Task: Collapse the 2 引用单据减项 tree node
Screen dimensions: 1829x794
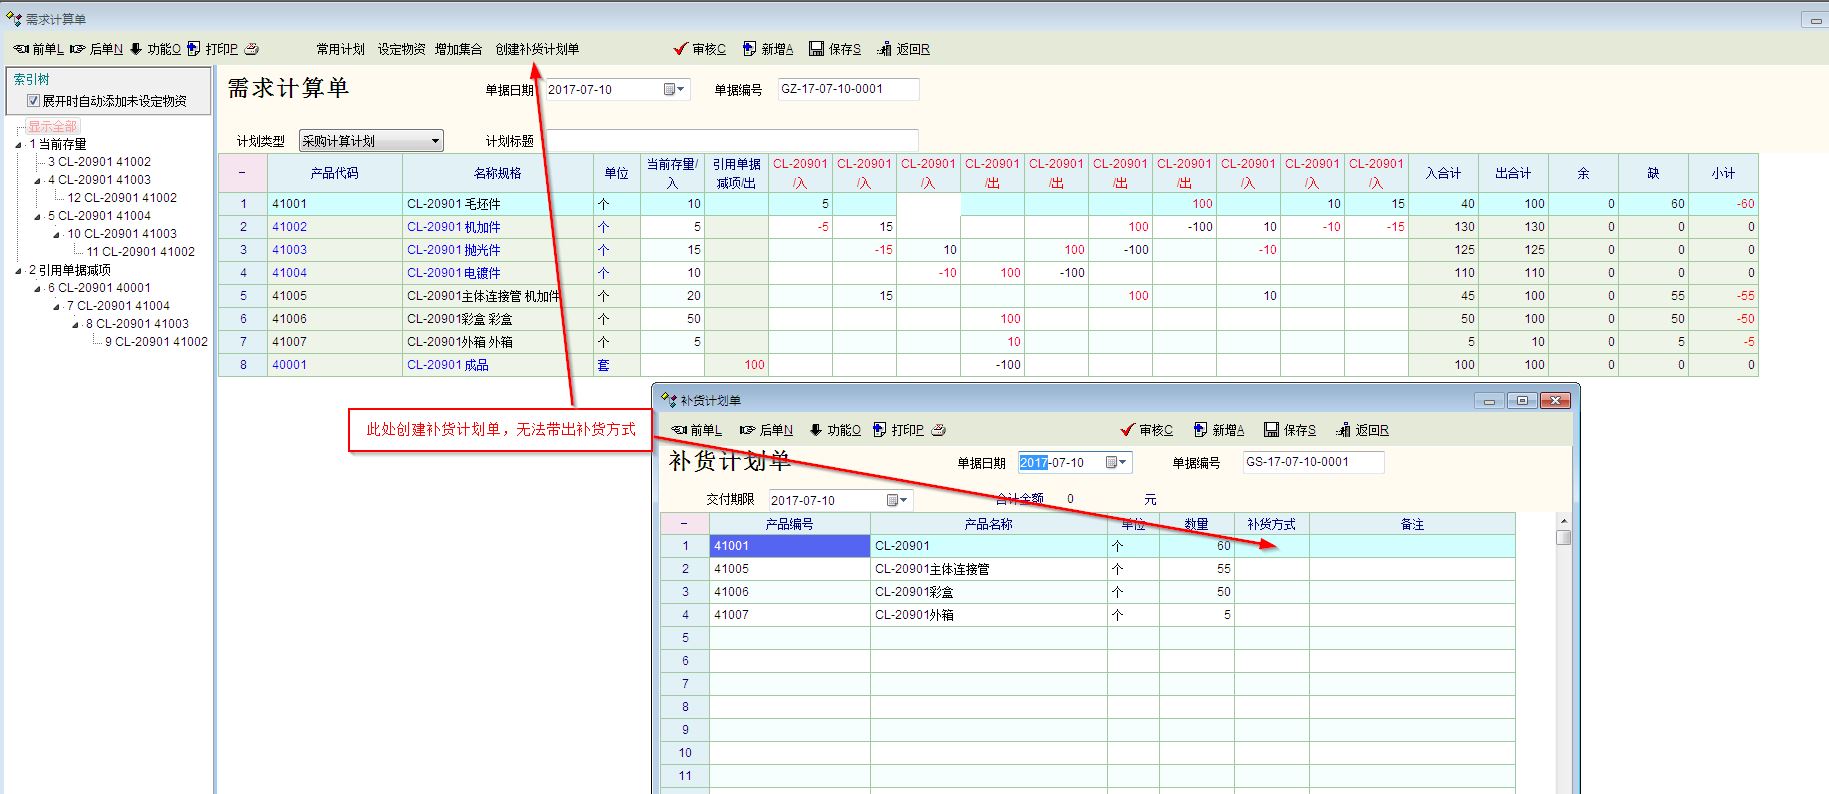Action: 19,271
